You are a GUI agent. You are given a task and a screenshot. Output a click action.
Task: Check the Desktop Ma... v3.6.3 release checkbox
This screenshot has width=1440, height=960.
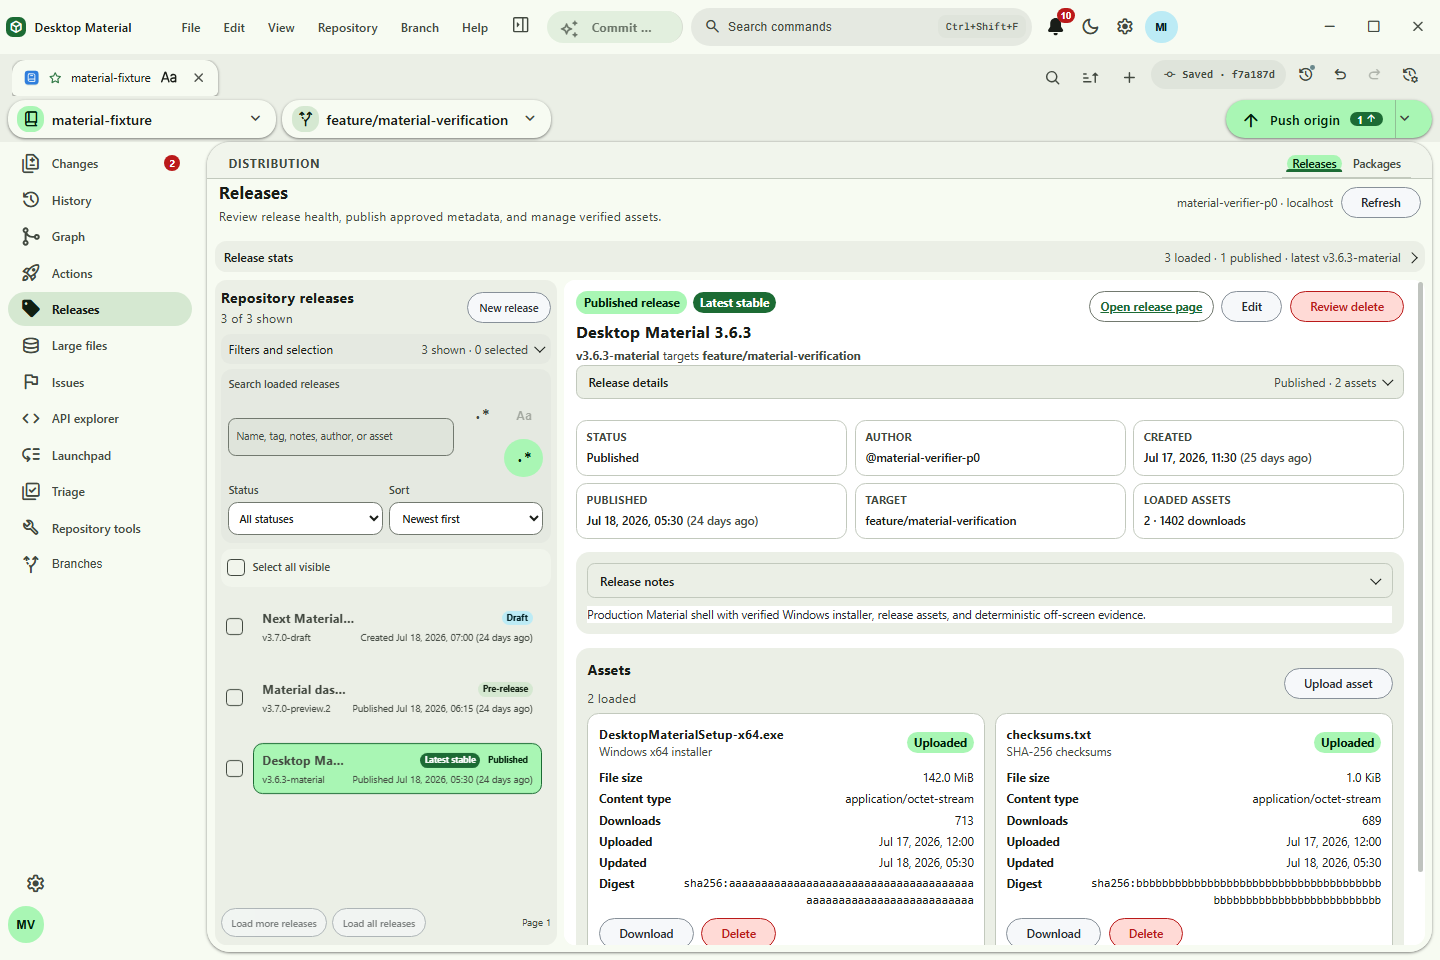coord(235,769)
